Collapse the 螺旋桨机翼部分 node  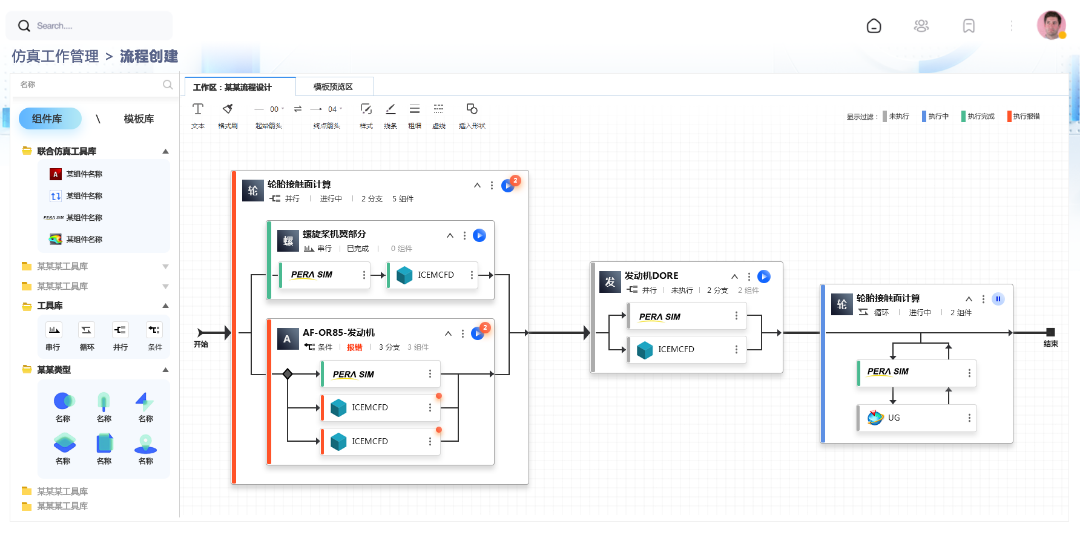pos(450,235)
